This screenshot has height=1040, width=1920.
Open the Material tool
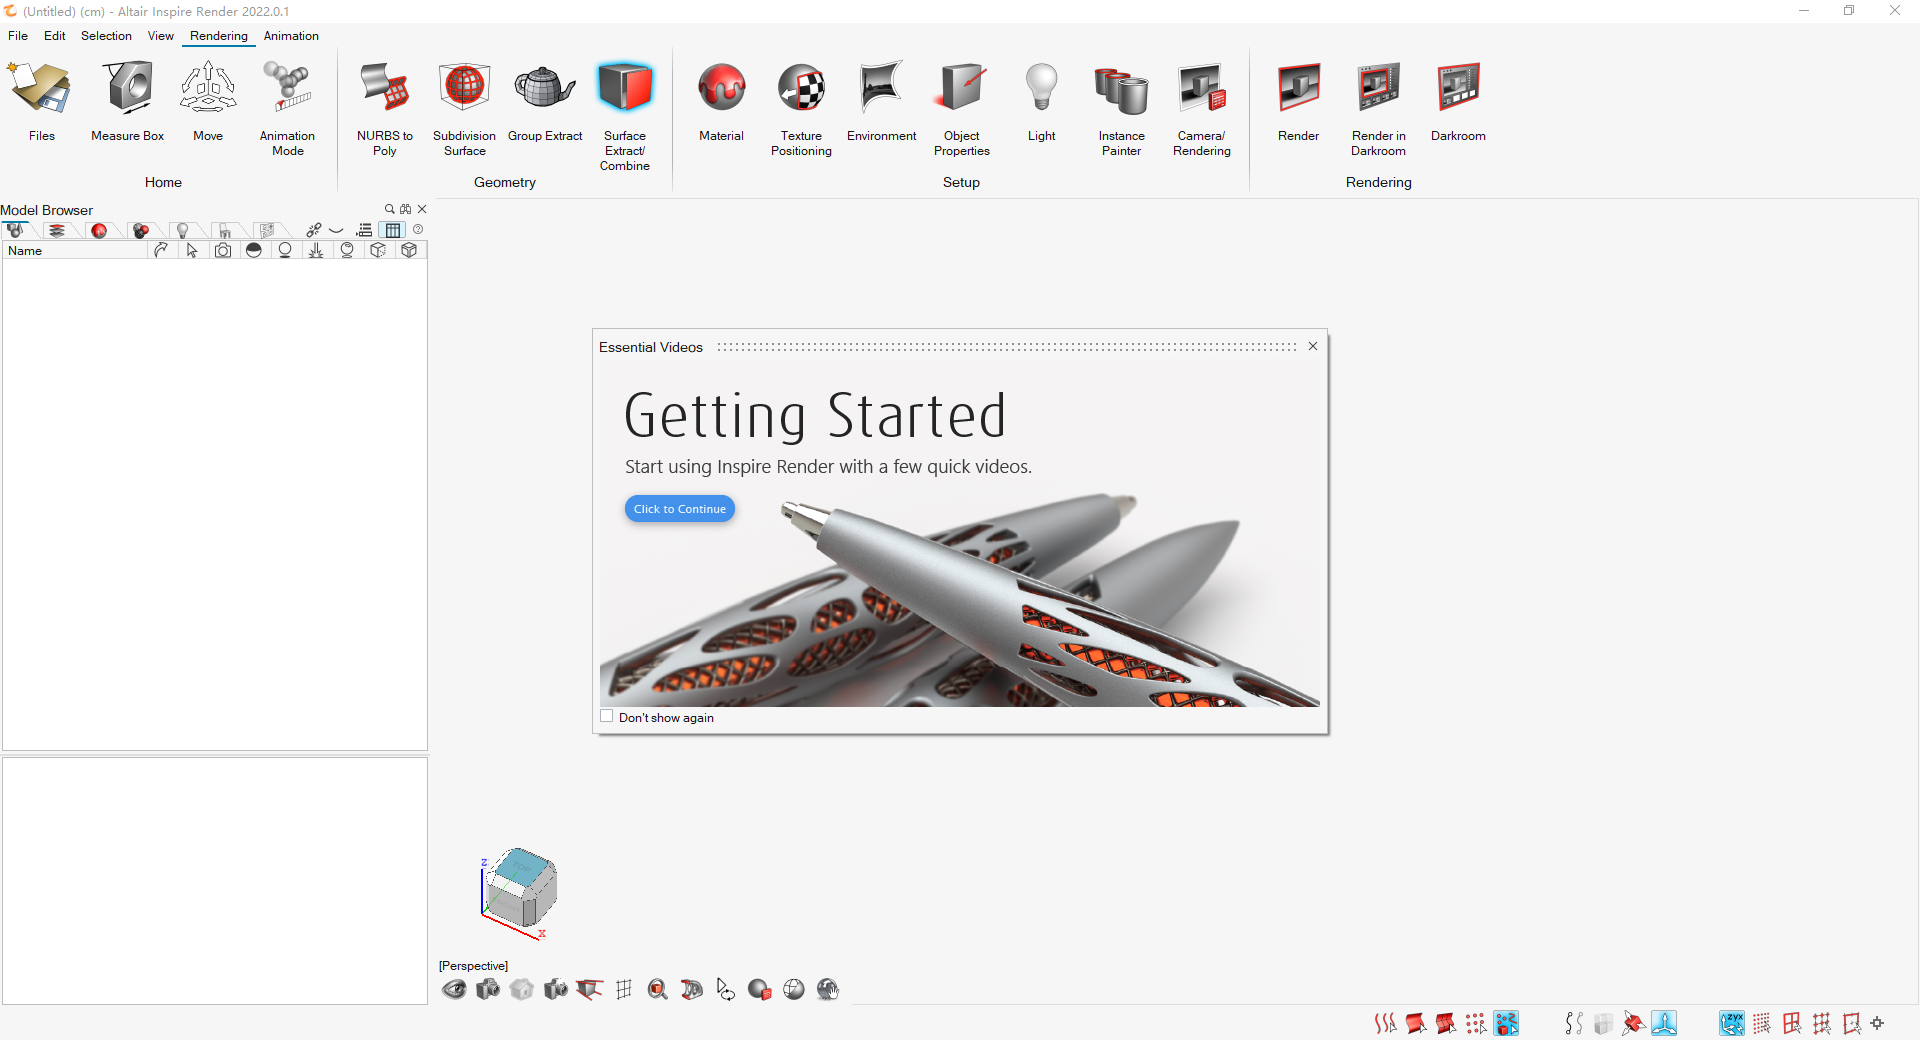point(722,100)
